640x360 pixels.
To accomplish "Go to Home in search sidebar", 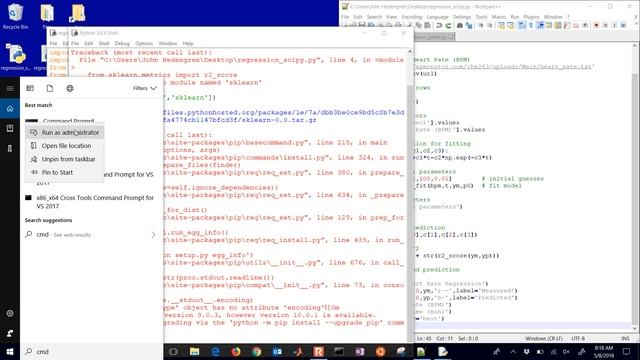I will (x=10, y=109).
